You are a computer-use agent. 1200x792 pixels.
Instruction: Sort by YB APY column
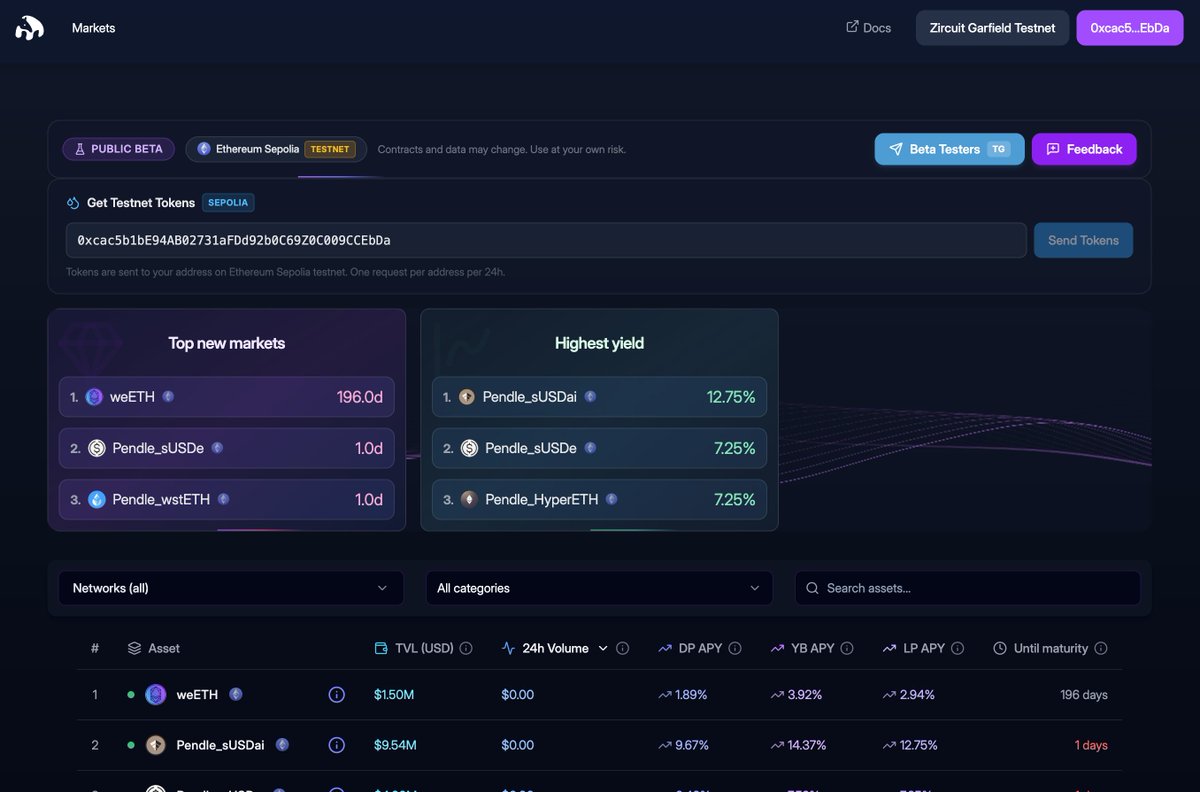click(802, 648)
